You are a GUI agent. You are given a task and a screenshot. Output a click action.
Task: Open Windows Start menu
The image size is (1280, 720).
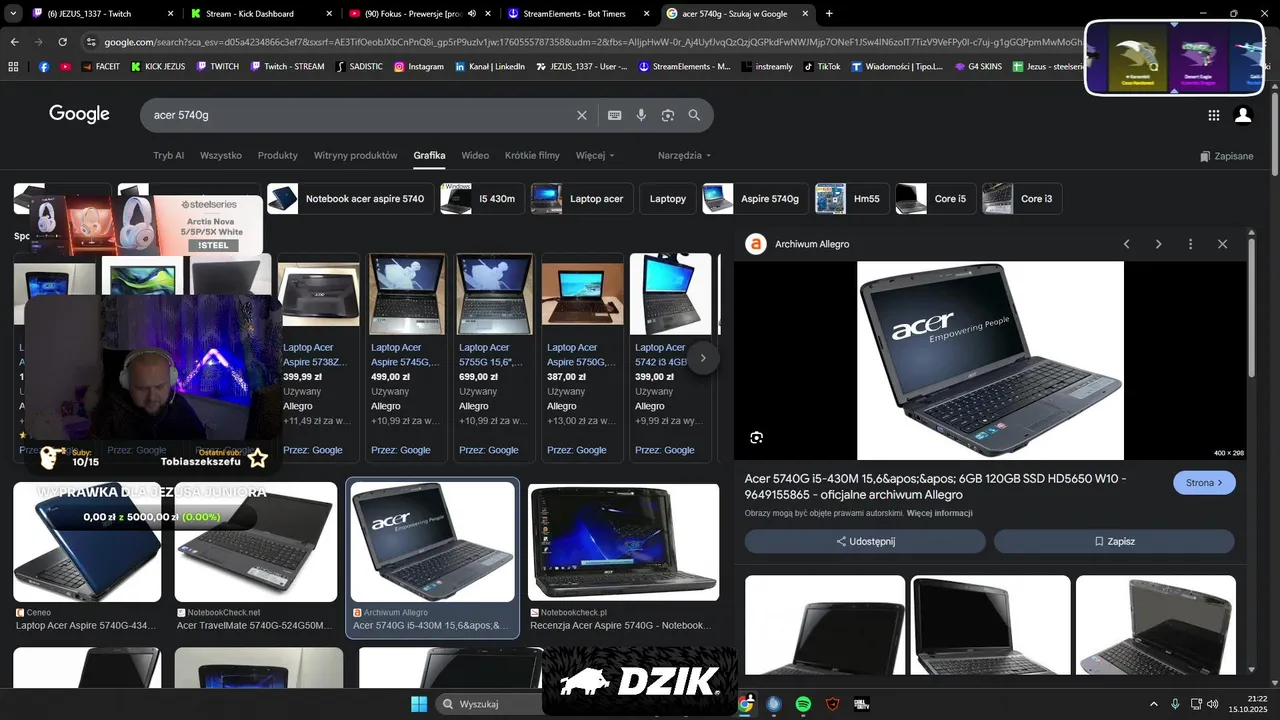419,704
